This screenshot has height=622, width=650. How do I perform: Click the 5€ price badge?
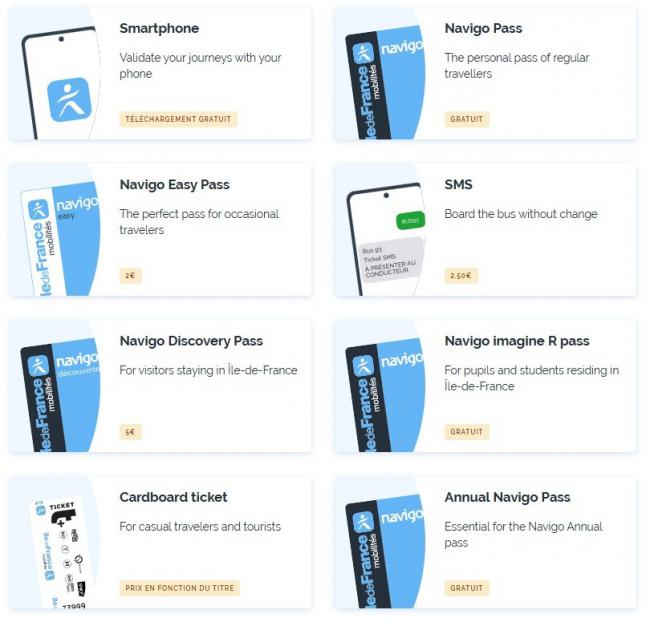click(131, 432)
